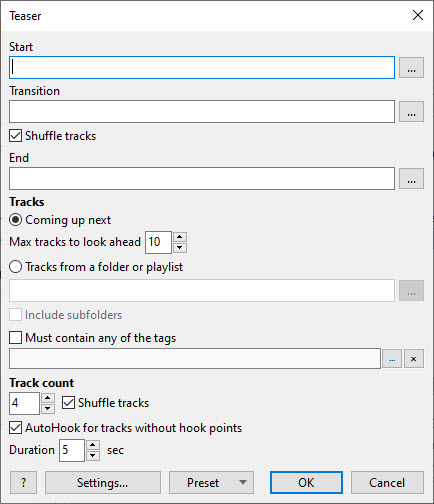This screenshot has height=504, width=434.
Task: Clear tags with the x button
Action: click(x=414, y=359)
